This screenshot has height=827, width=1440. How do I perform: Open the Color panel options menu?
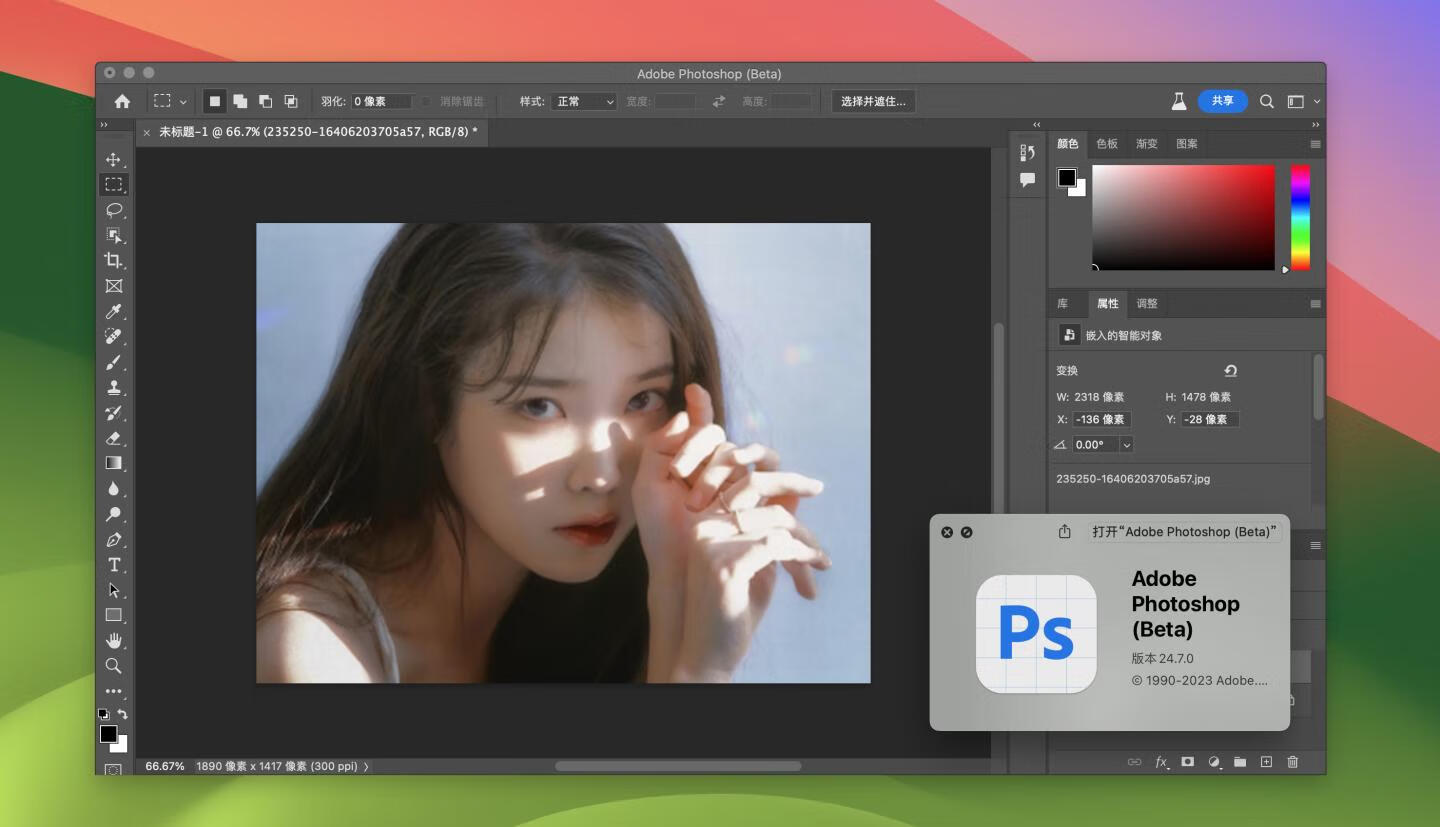pos(1315,144)
